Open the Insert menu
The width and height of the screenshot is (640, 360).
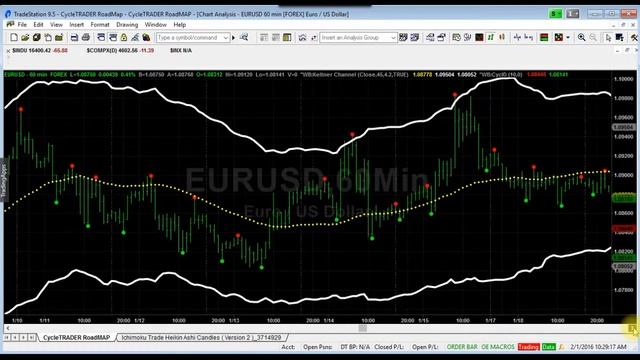pos(76,25)
